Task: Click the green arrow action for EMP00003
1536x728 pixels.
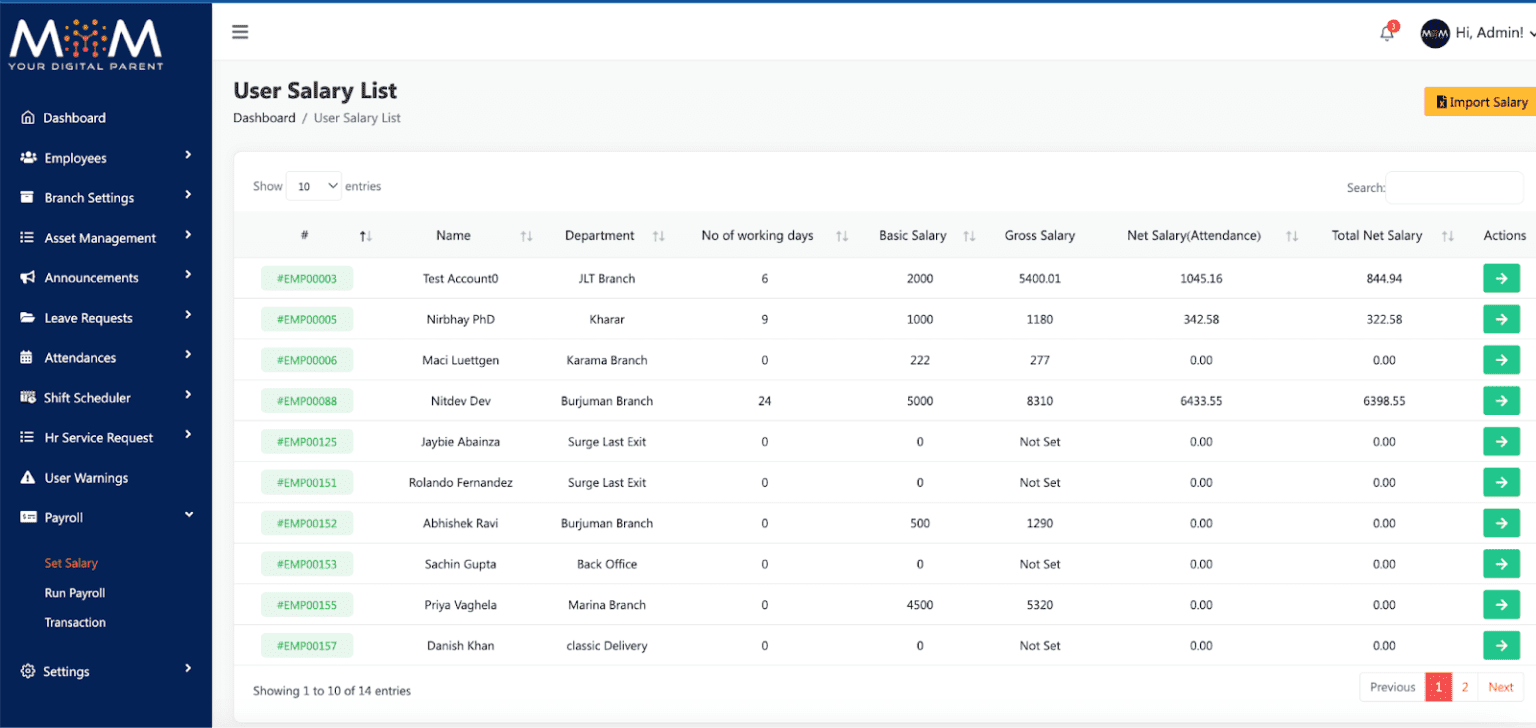Action: 1501,278
